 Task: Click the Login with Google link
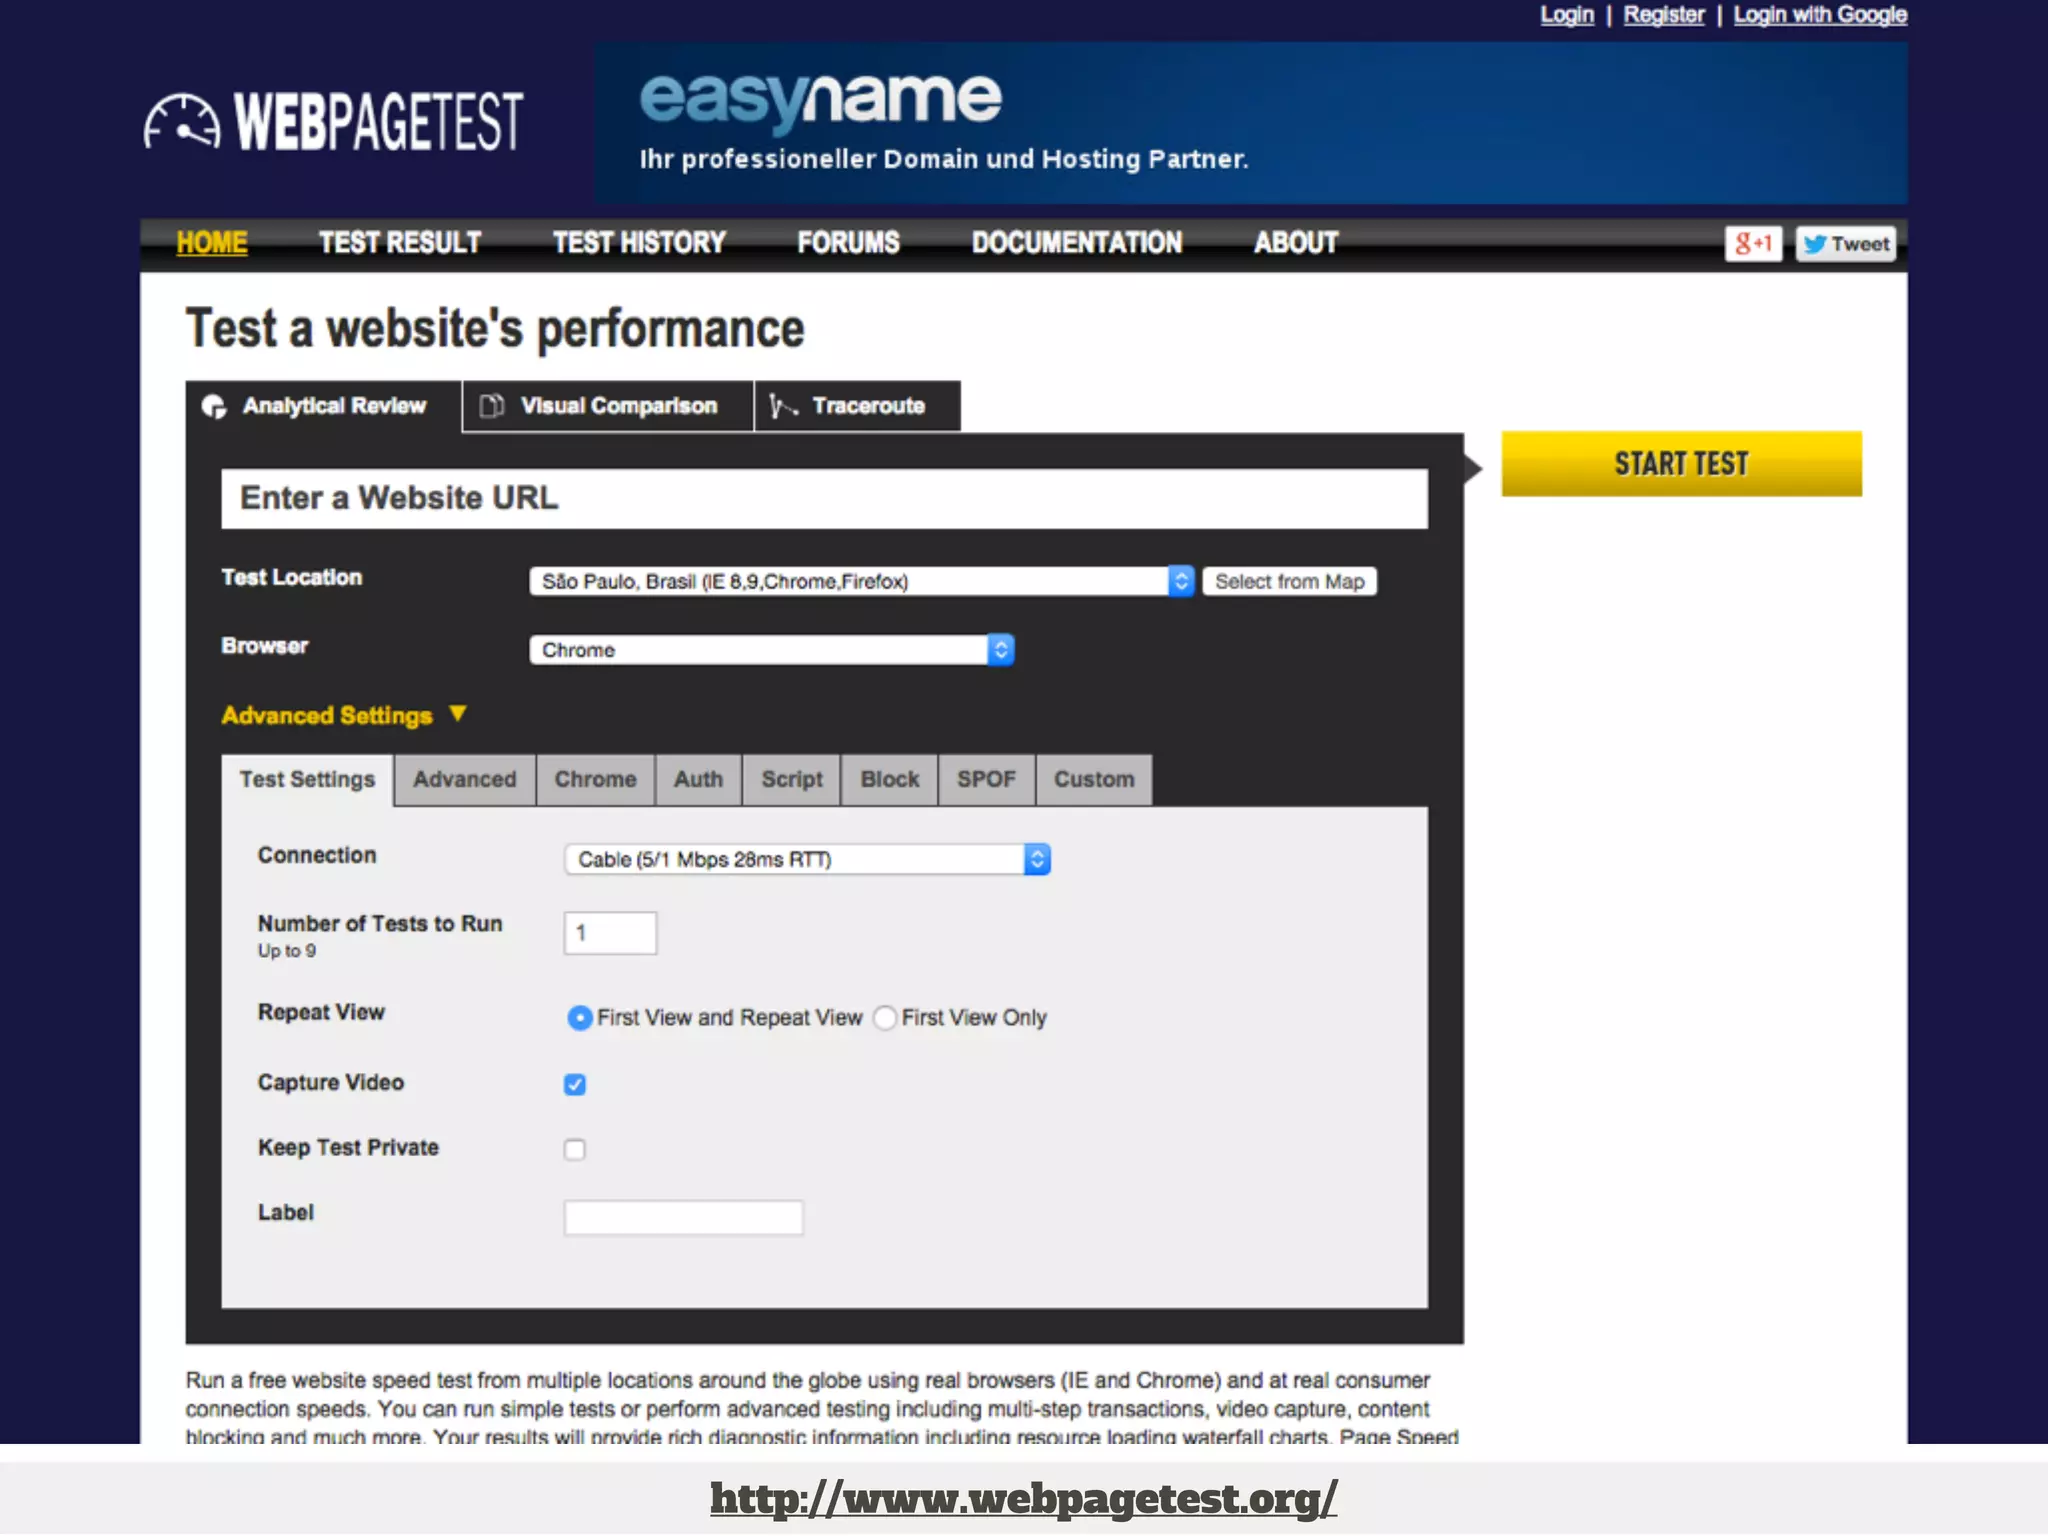(1820, 15)
